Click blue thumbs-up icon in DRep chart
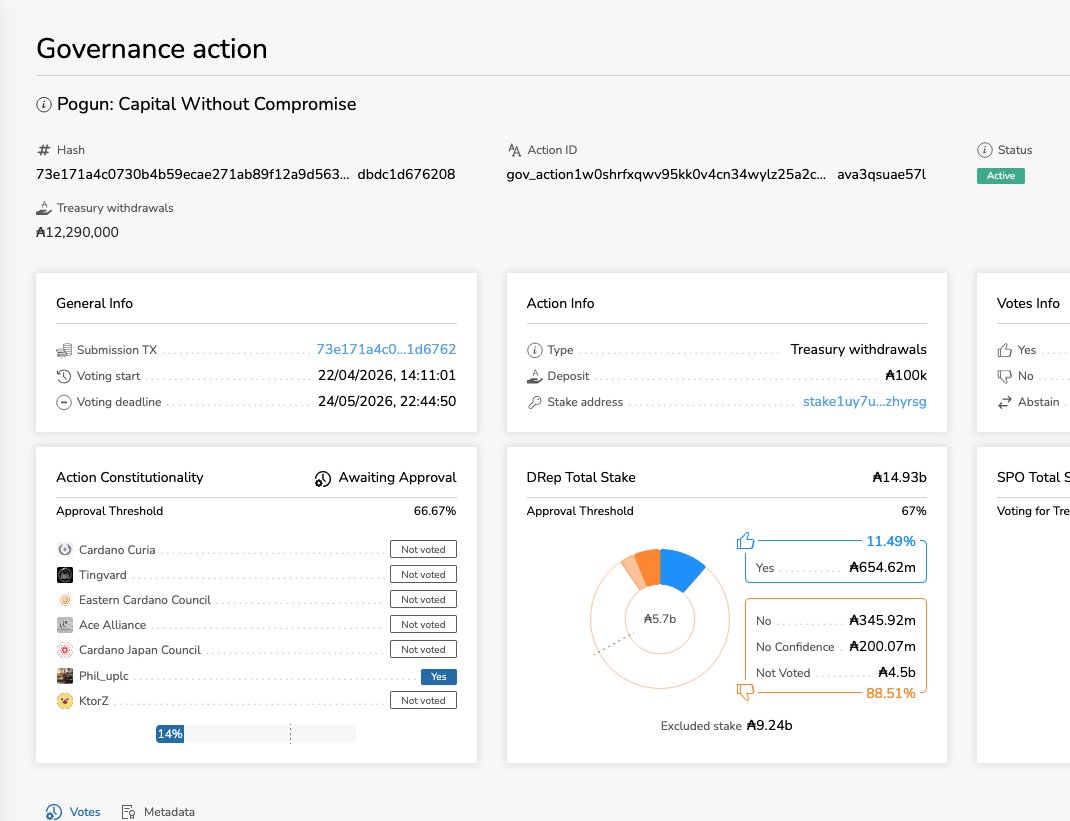The height and width of the screenshot is (821, 1070). coord(745,541)
